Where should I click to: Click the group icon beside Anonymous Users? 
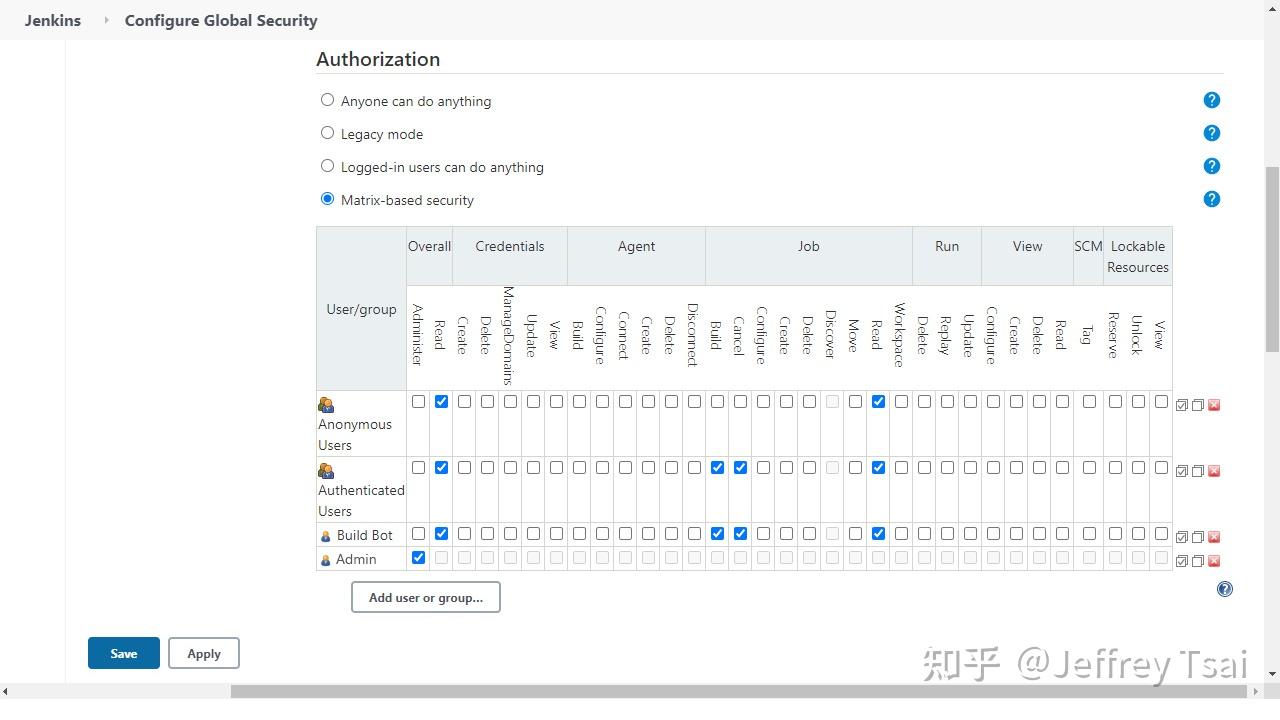coord(325,404)
